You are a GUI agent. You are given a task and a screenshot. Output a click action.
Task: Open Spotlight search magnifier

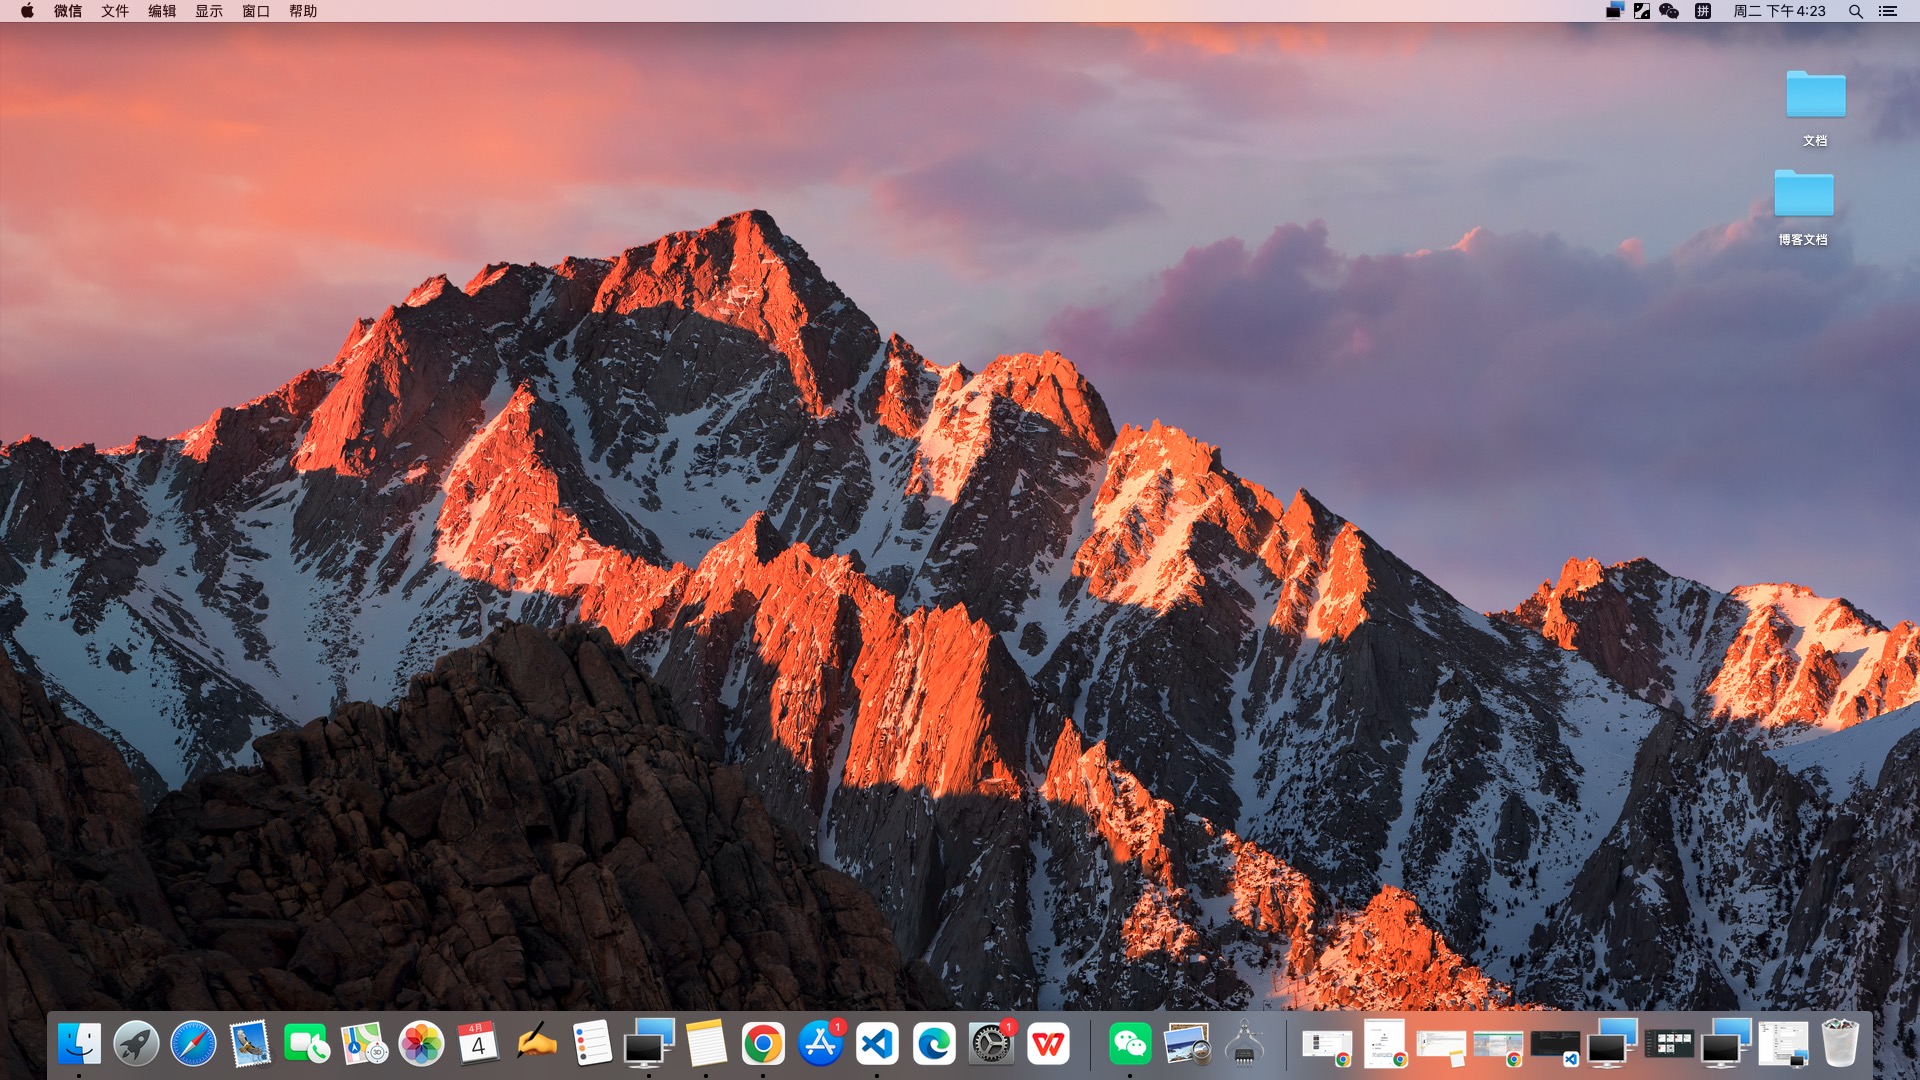click(x=1855, y=11)
